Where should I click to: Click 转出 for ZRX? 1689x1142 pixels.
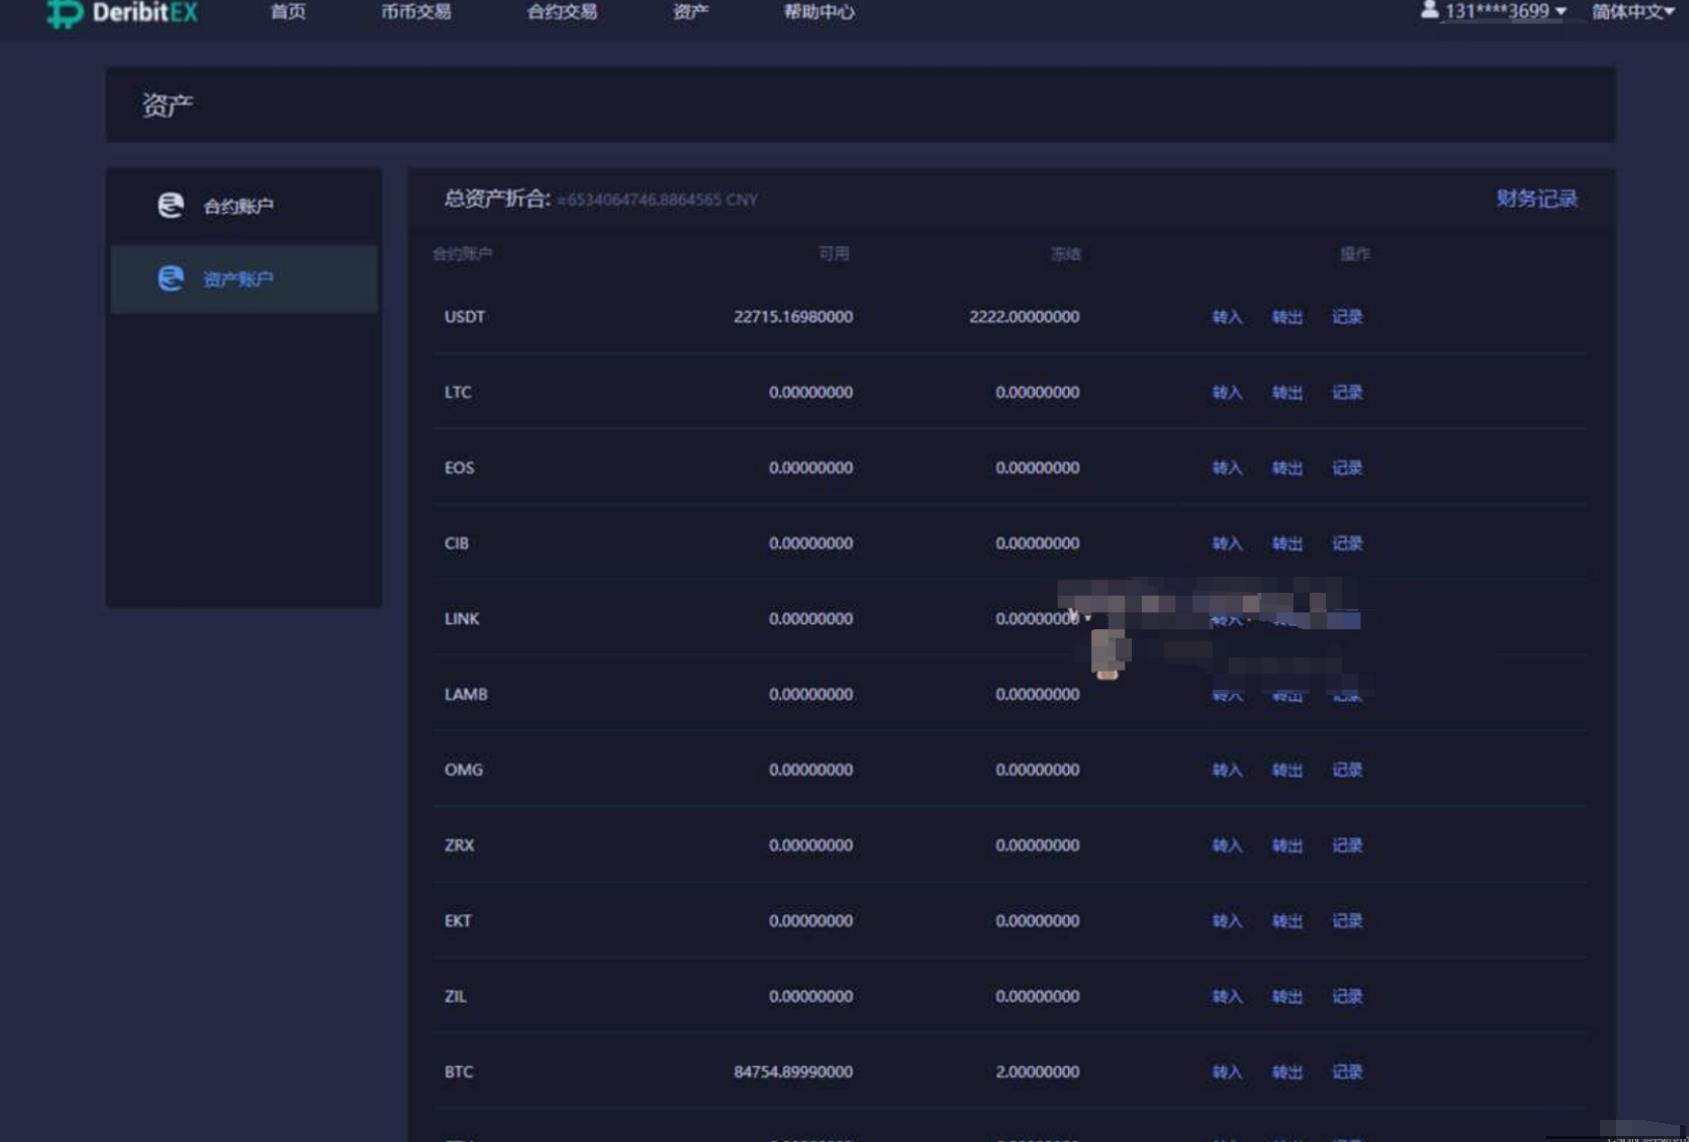click(1287, 845)
